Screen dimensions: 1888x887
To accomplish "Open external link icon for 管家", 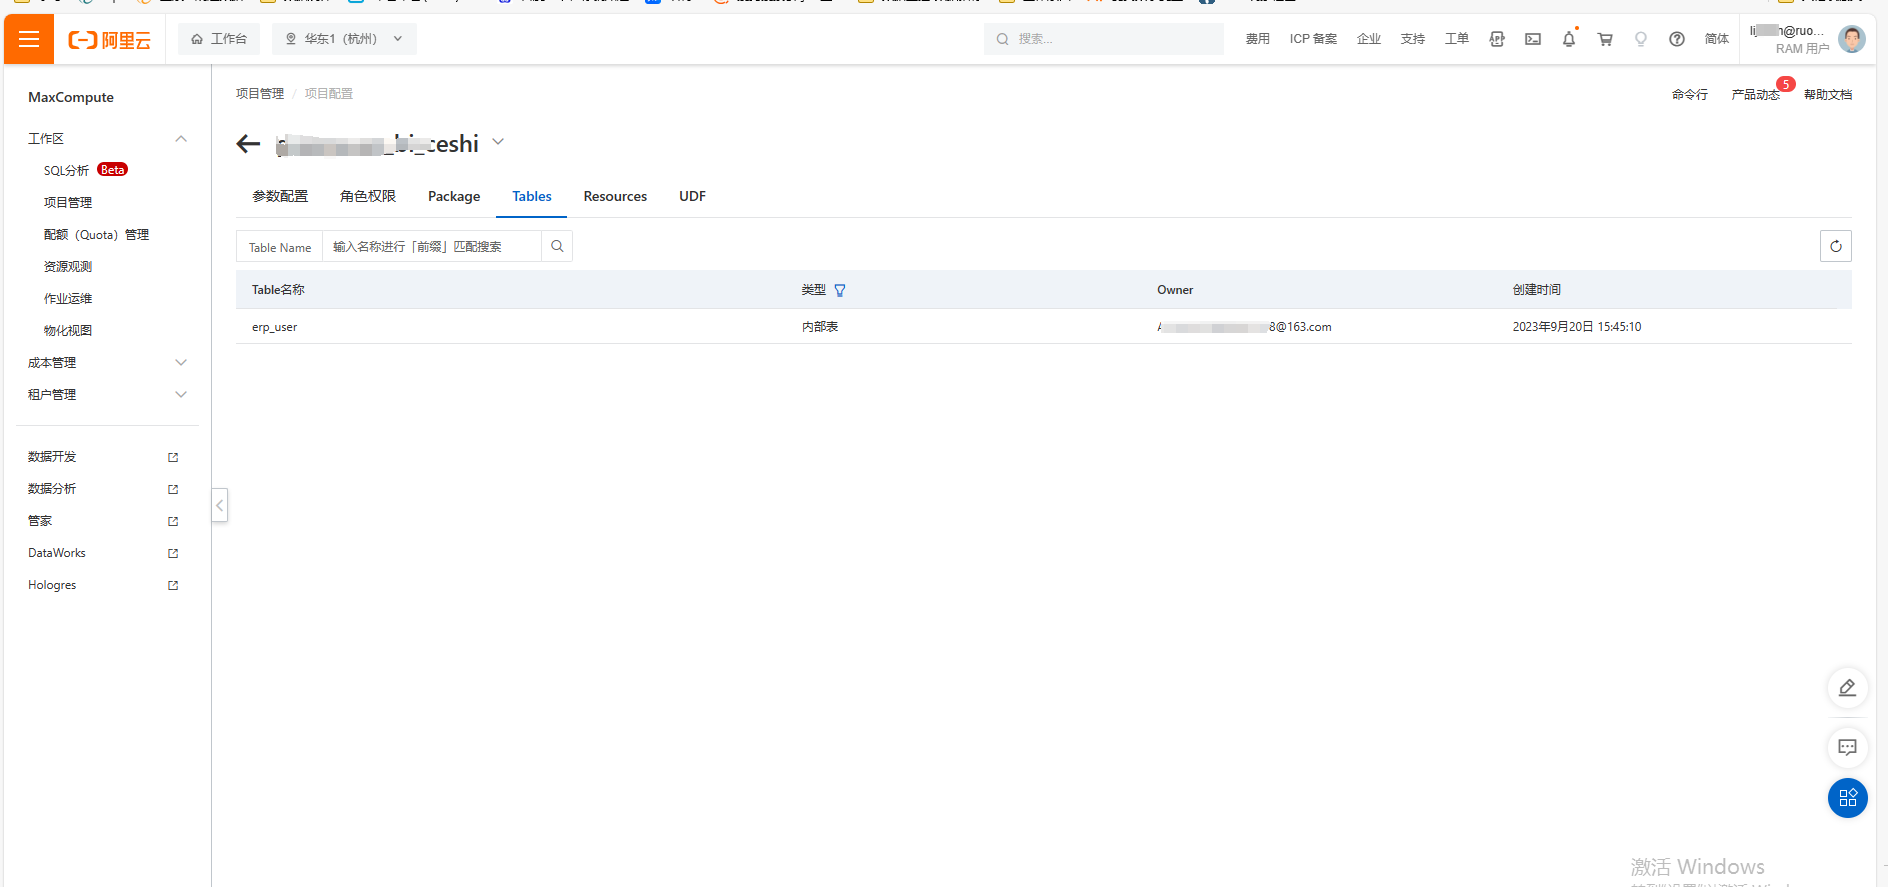I will pyautogui.click(x=173, y=521).
